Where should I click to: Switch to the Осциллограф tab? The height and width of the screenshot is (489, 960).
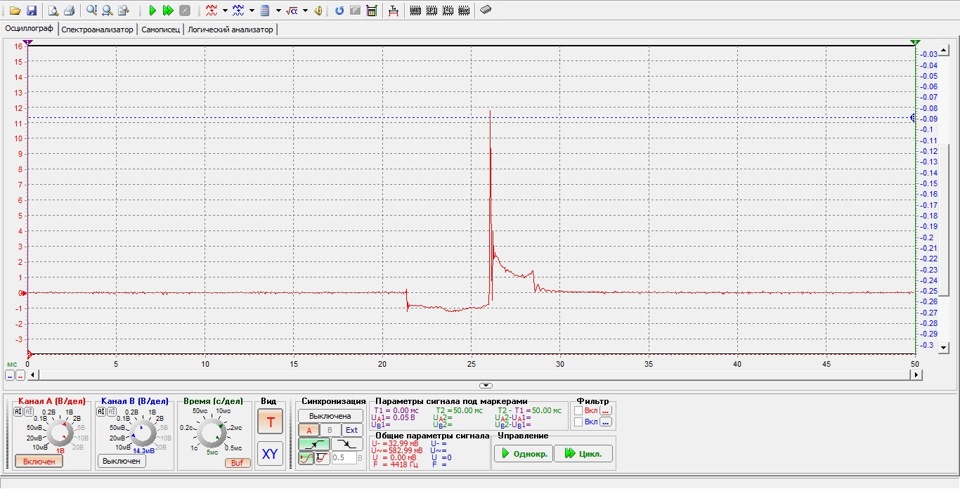pyautogui.click(x=29, y=29)
